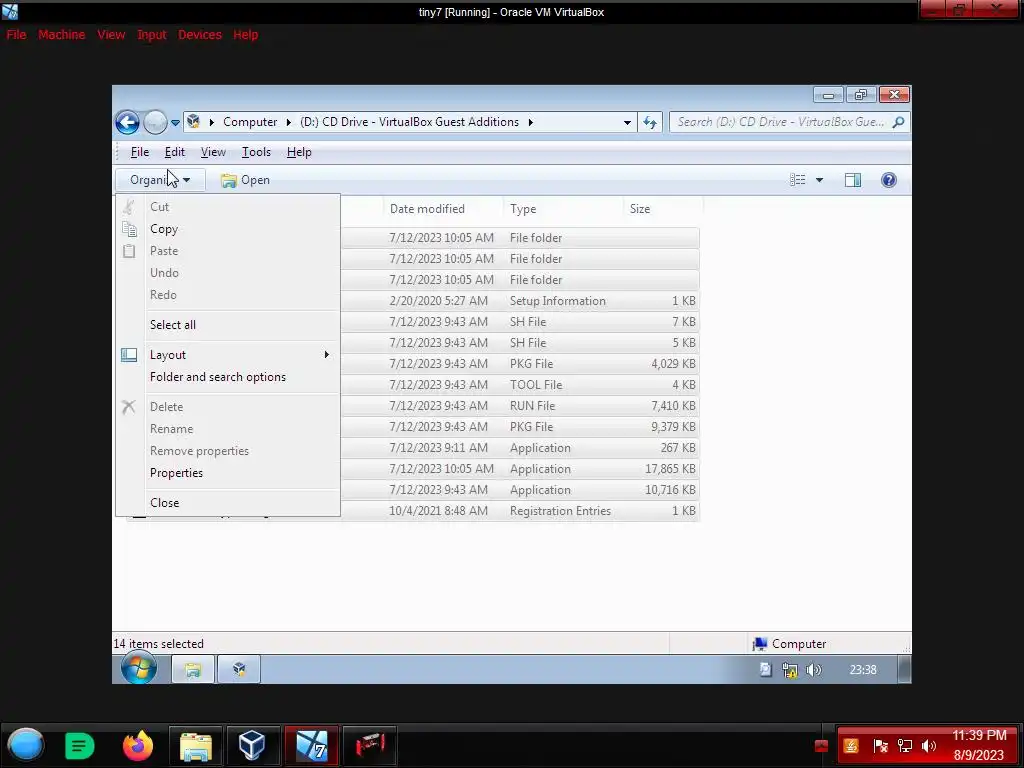
Task: Click the Open toolbar button
Action: pos(246,180)
